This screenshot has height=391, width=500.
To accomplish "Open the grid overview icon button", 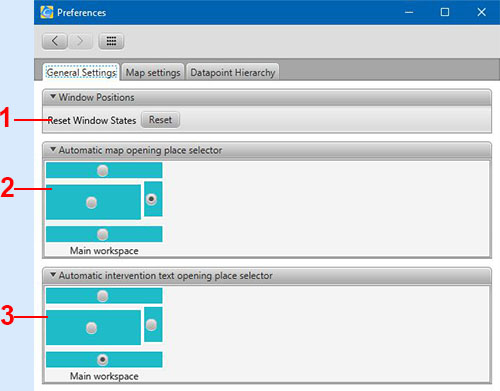I will tap(111, 41).
